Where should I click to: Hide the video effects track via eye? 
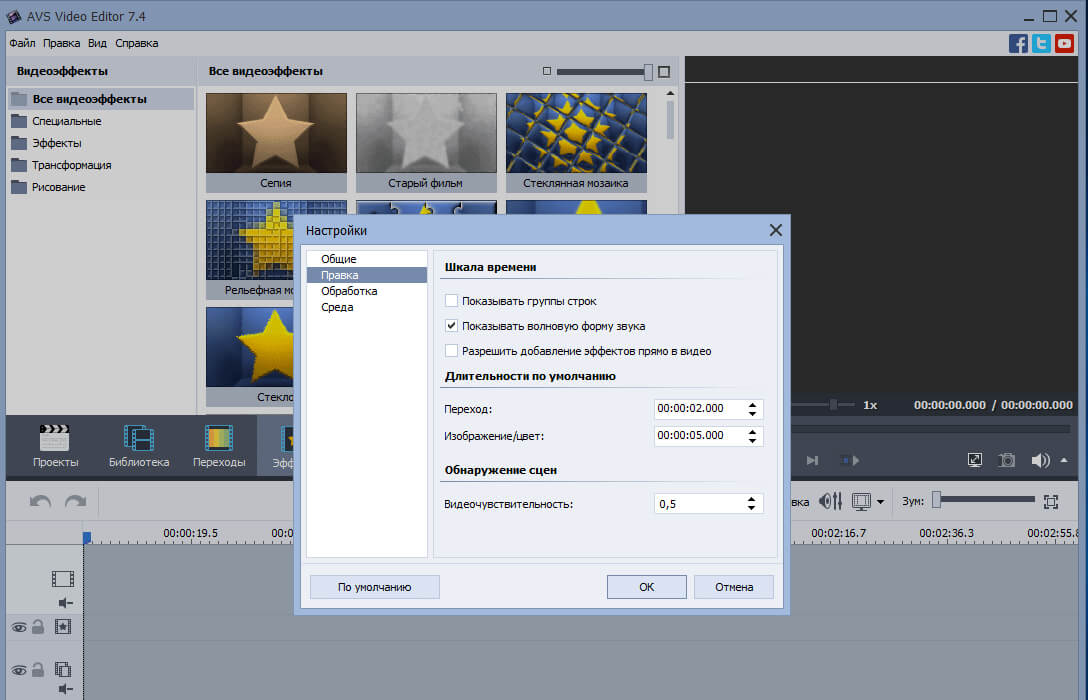[x=19, y=628]
